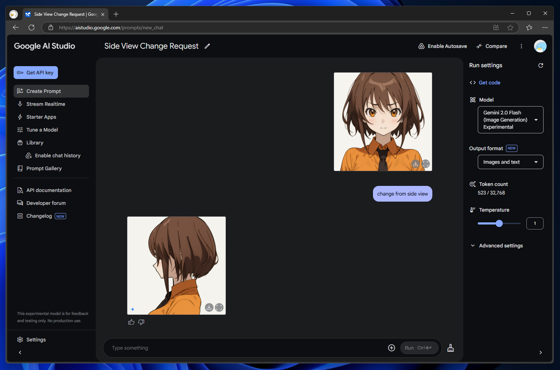Give thumbs up to the response
560x370 pixels.
131,322
